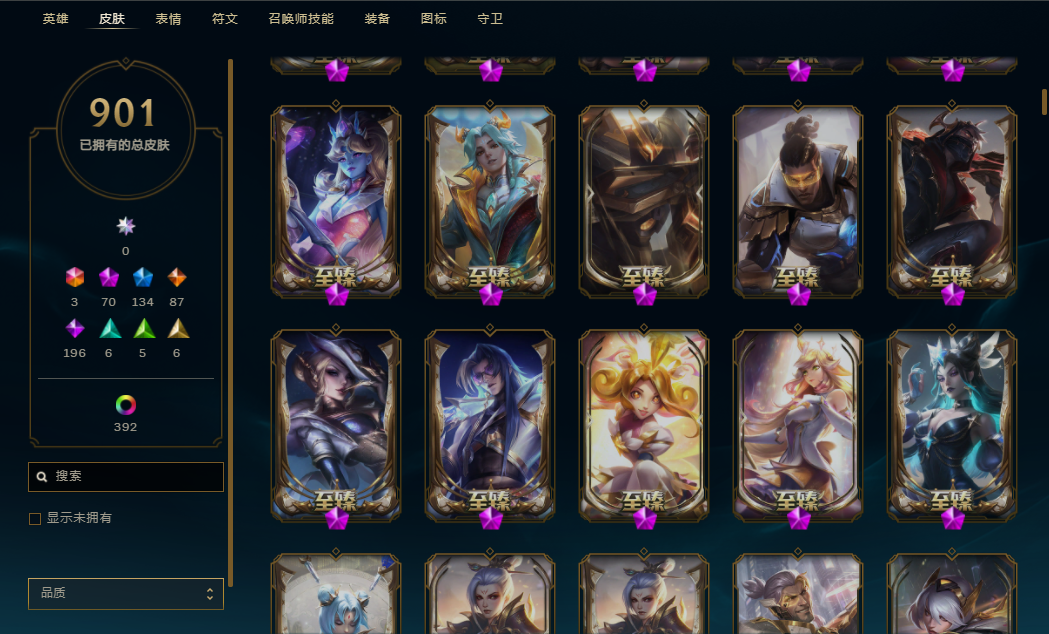Select the blue gem icon above 134
1049x634 pixels.
(x=142, y=277)
